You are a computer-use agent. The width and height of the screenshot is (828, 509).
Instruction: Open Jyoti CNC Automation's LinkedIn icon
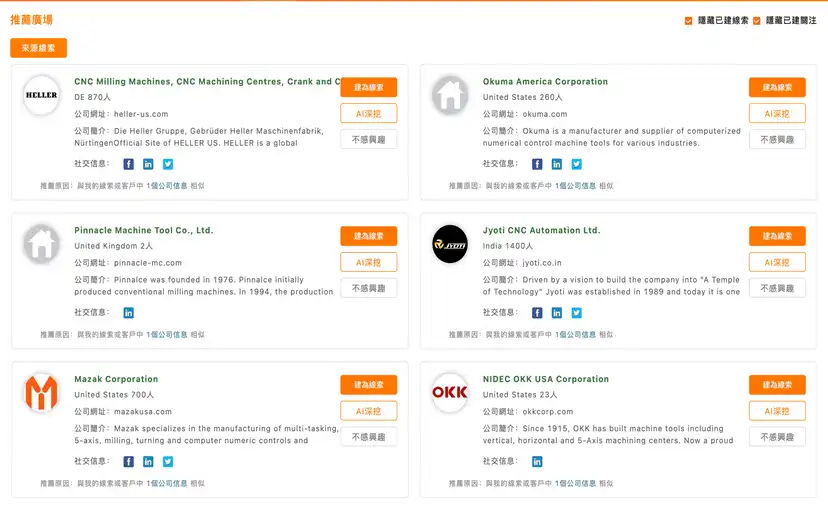[x=557, y=313]
